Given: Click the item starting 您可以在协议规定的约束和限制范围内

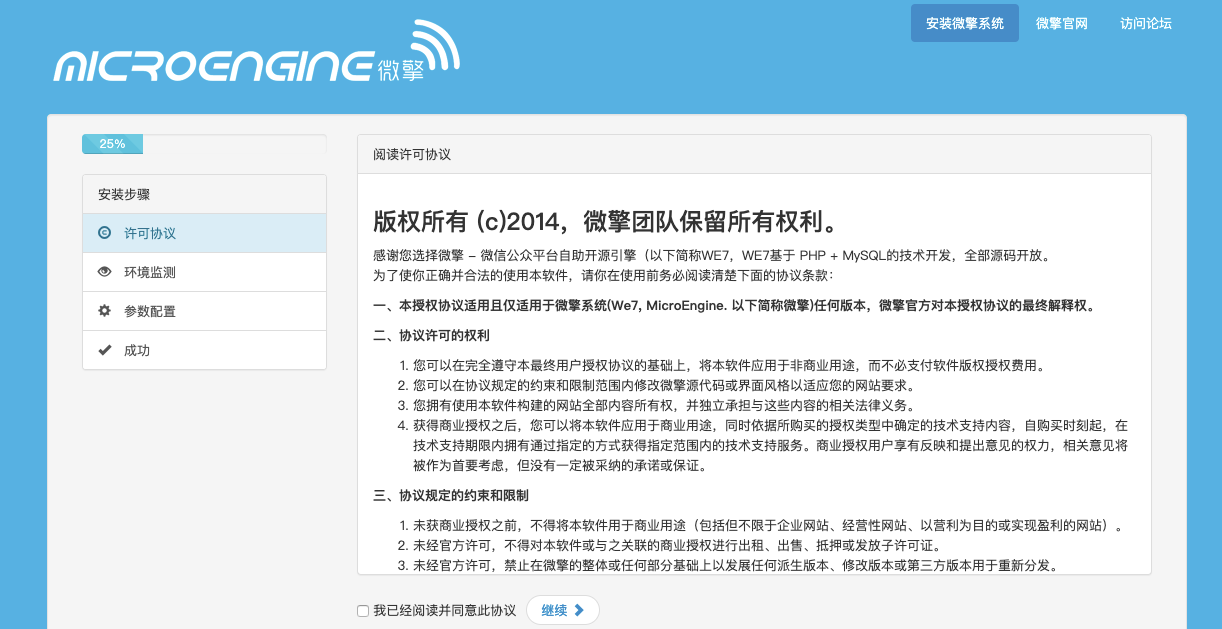Looking at the screenshot, I should (x=664, y=385).
